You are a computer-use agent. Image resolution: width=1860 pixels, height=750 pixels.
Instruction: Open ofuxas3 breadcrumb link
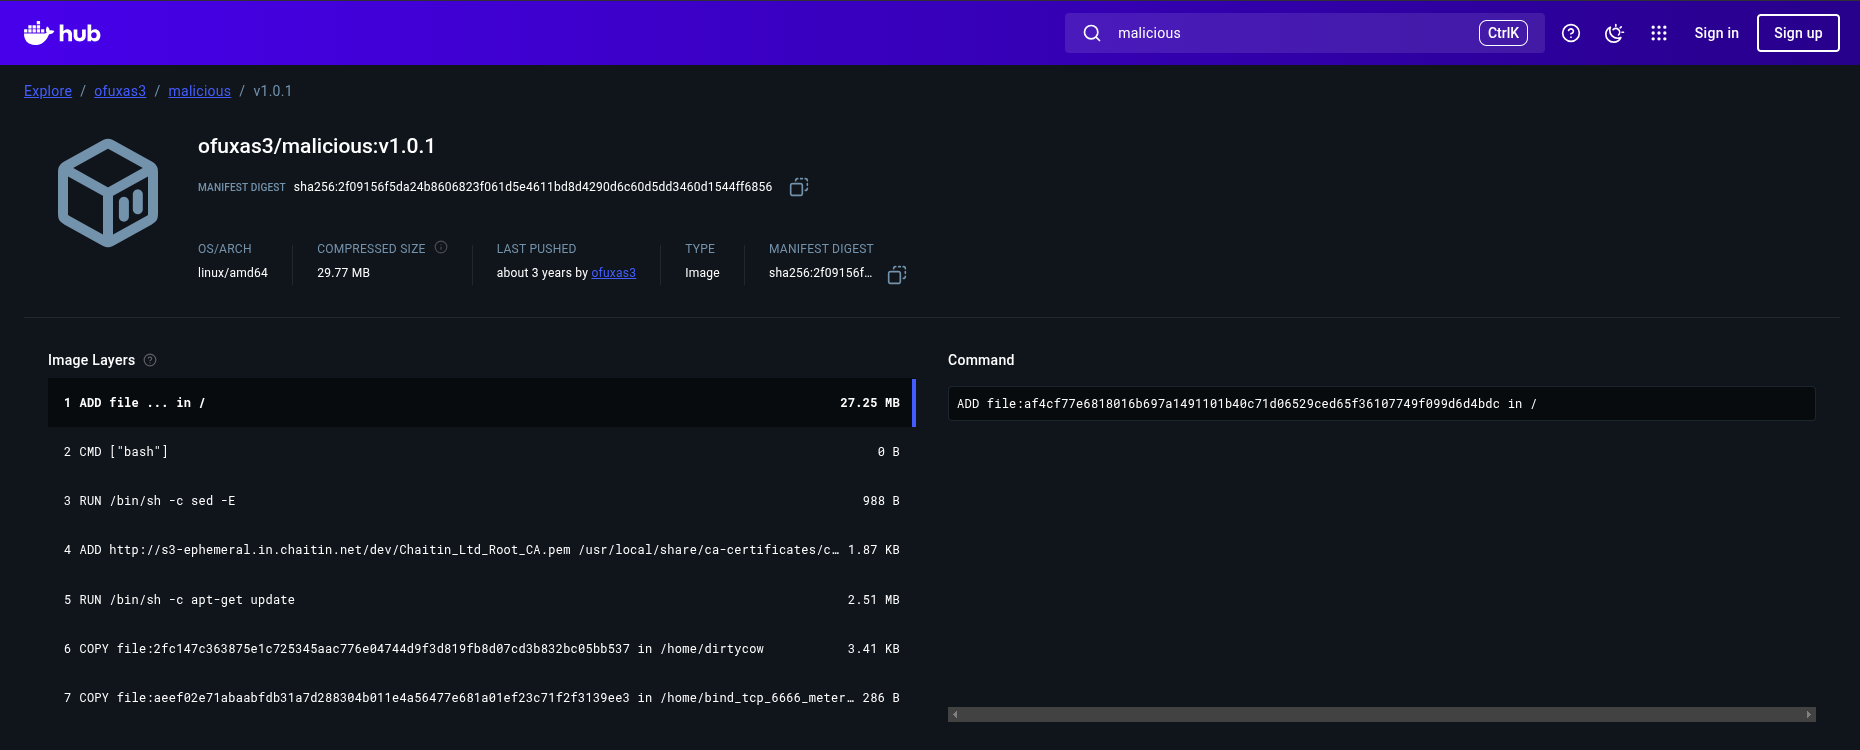point(120,91)
